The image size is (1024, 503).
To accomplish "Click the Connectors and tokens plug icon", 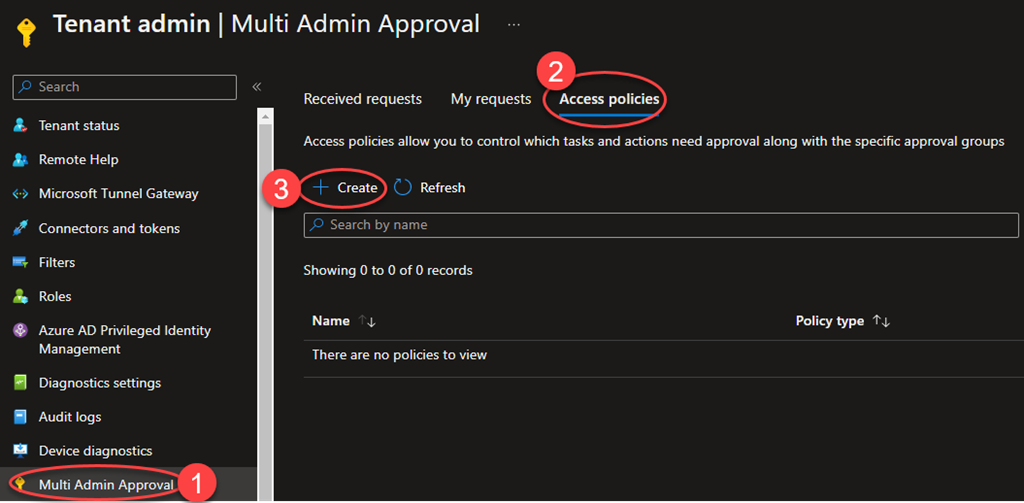I will click(19, 228).
